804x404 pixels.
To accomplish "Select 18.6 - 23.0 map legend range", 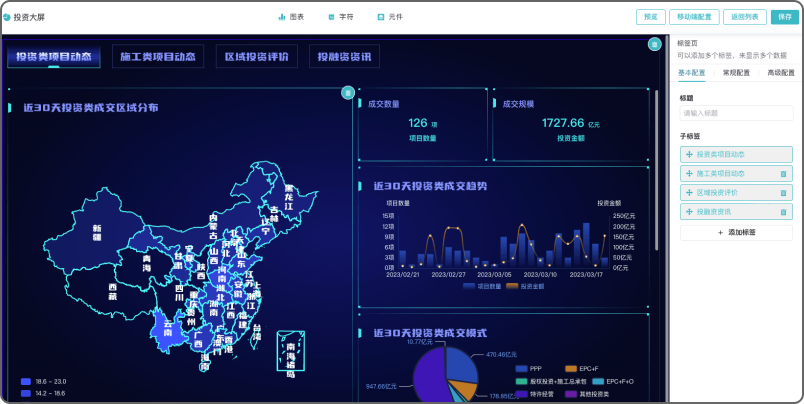I will click(x=44, y=381).
